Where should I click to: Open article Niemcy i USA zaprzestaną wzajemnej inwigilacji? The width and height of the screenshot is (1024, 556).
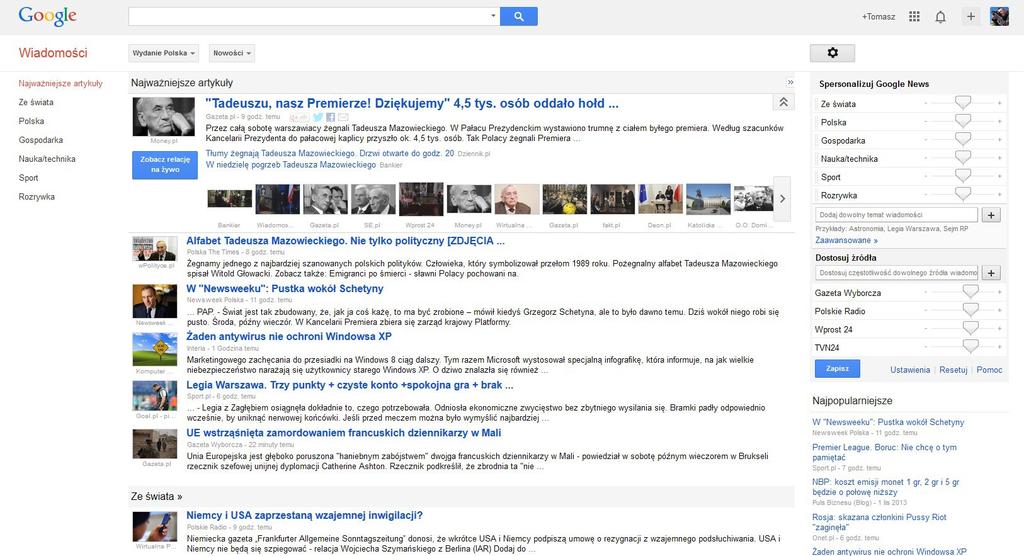(x=304, y=515)
